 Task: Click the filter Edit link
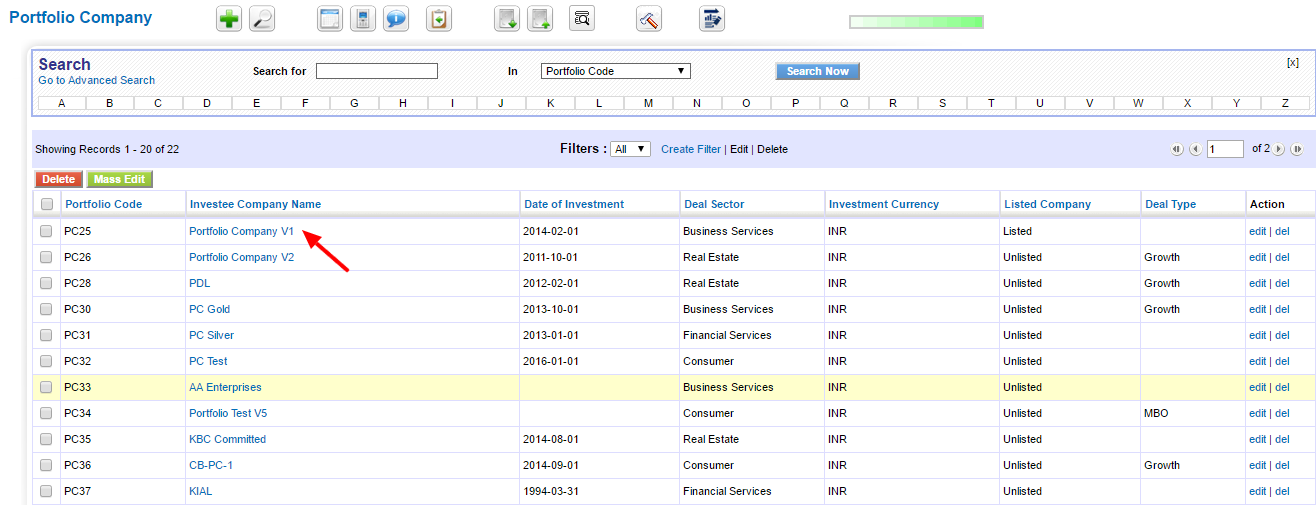(739, 149)
